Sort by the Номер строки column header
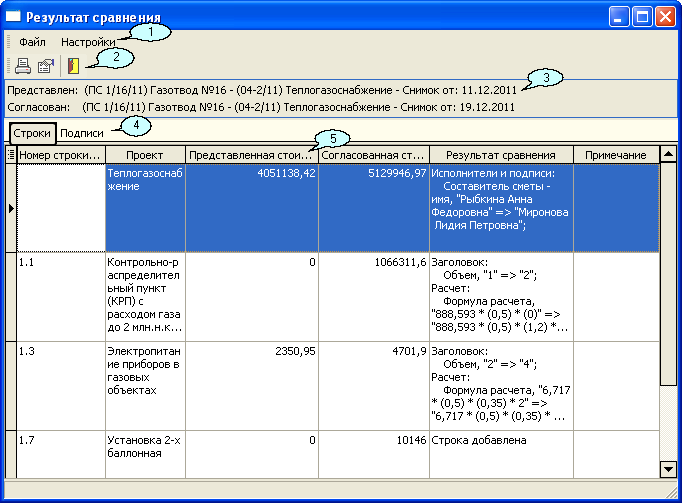682x503 pixels. (61, 155)
